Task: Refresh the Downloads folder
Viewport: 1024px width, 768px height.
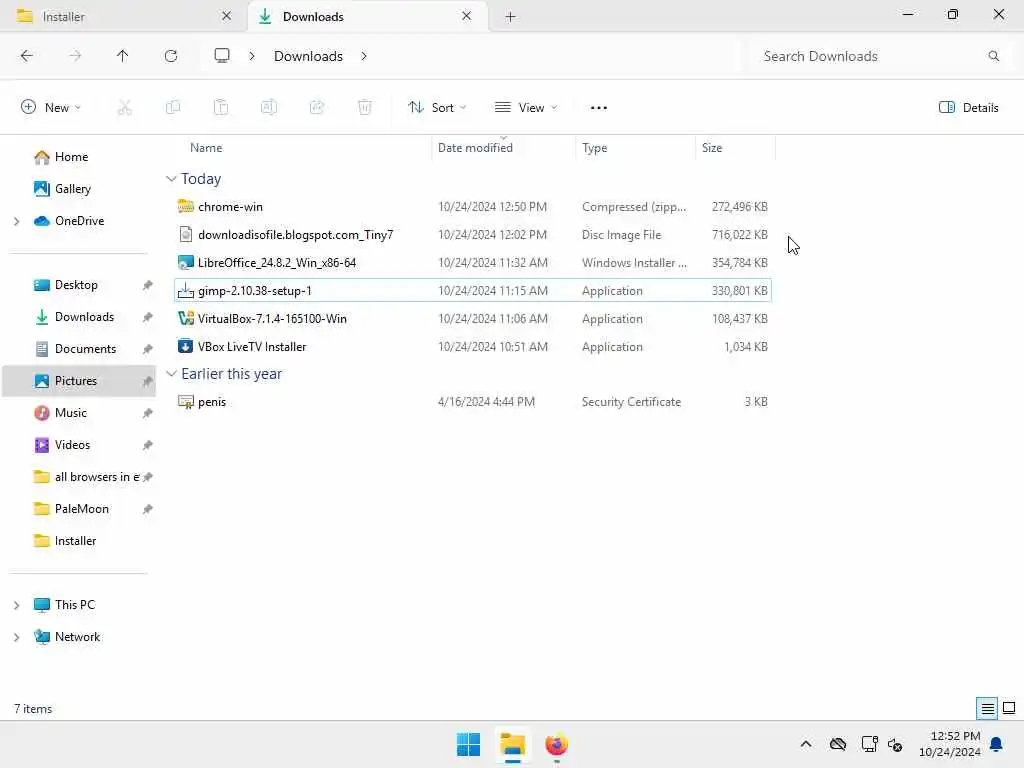Action: 170,56
